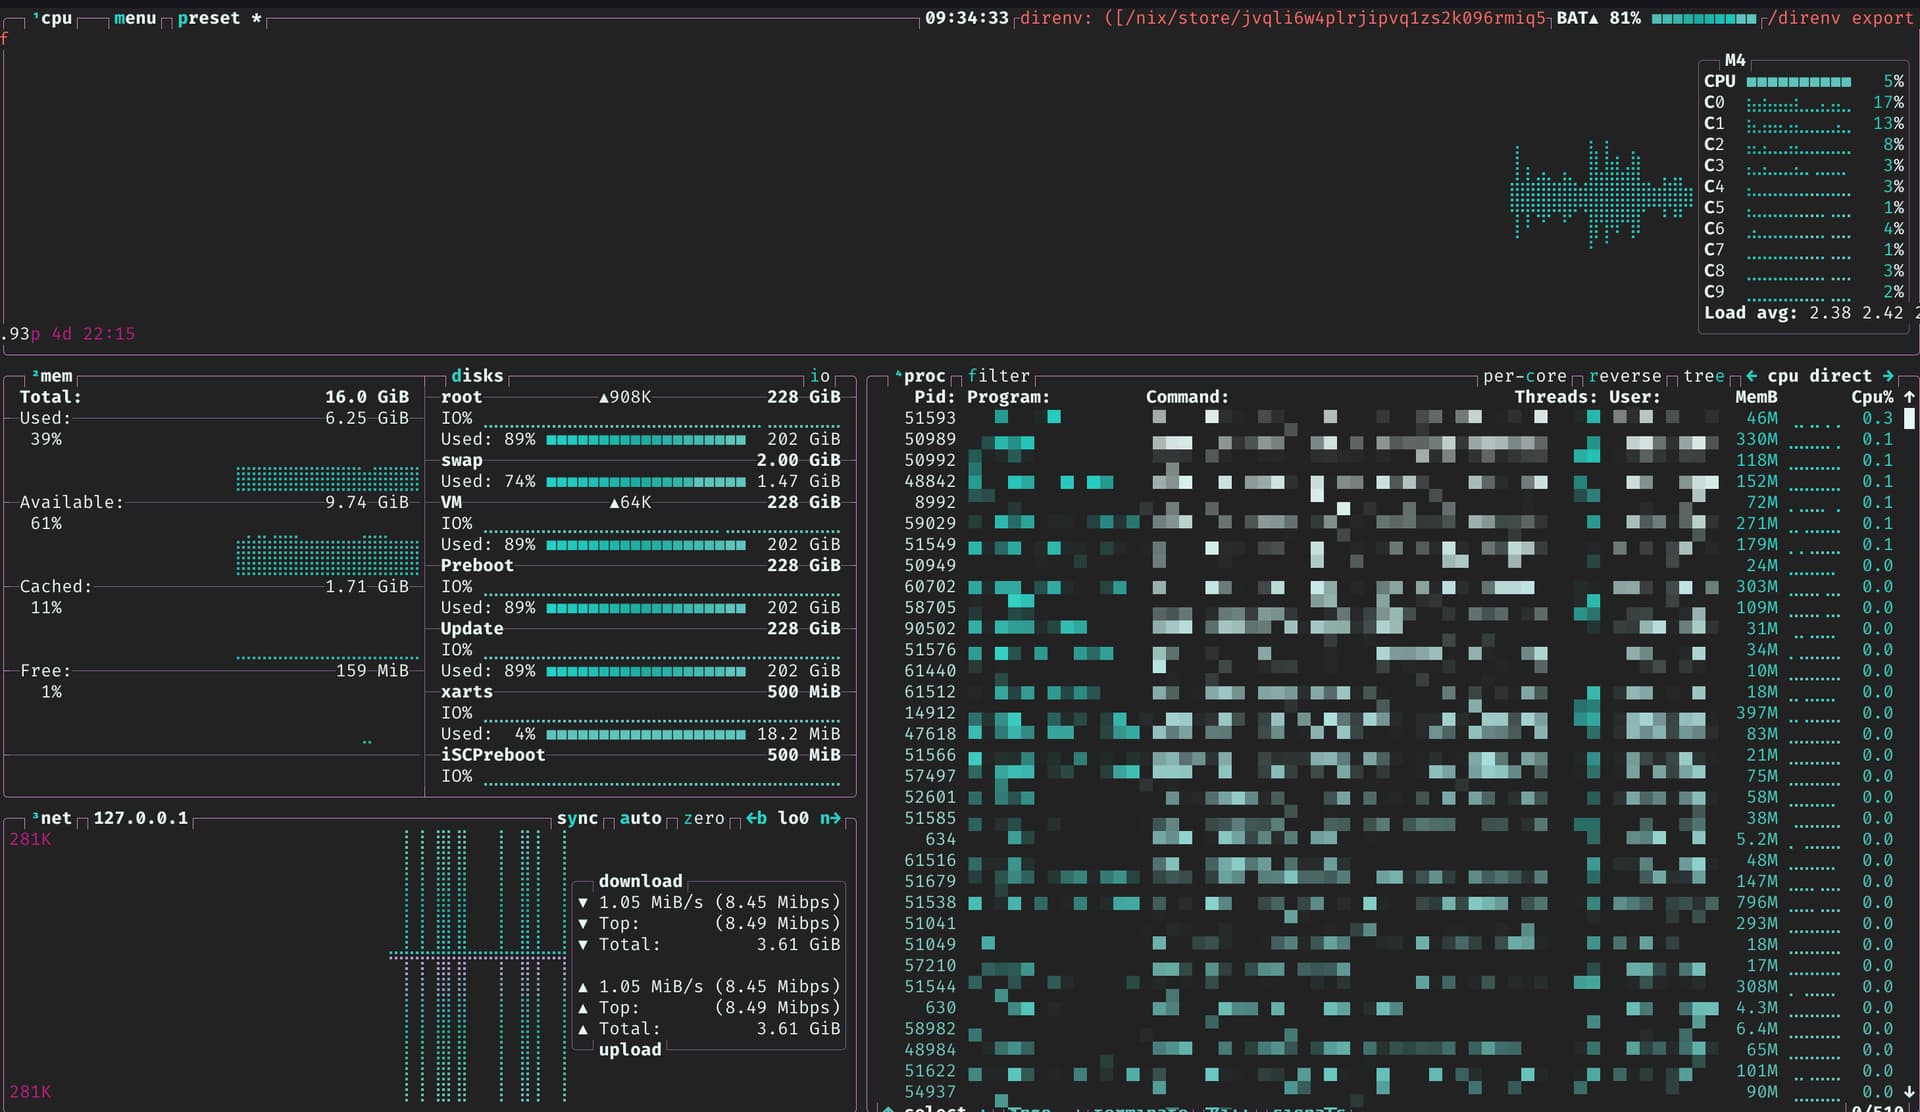The width and height of the screenshot is (1920, 1112).
Task: Toggle tree view in proc panel
Action: pyautogui.click(x=1703, y=376)
